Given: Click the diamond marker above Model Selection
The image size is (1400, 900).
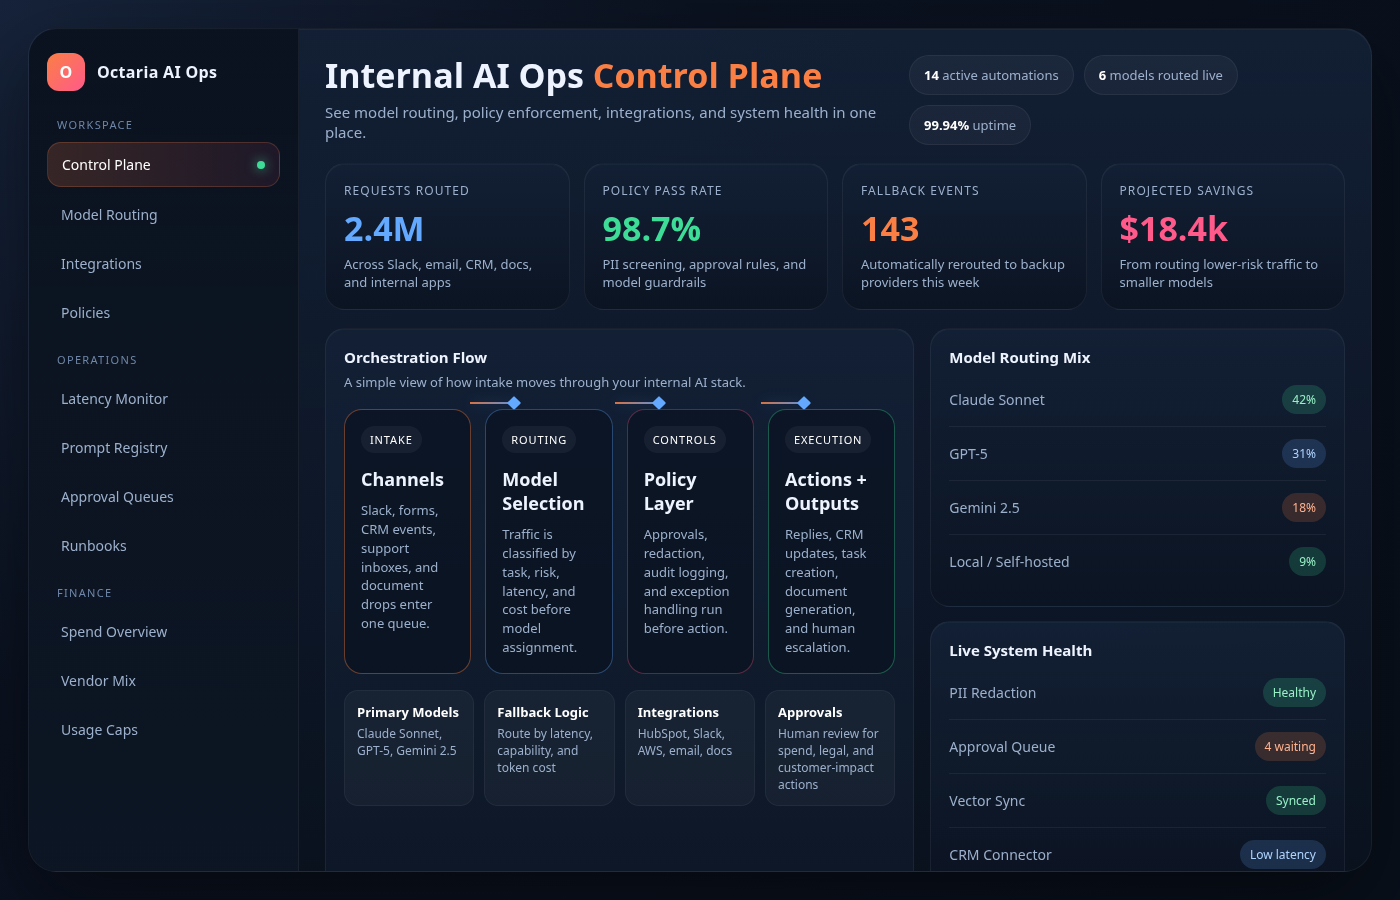Looking at the screenshot, I should 514,403.
